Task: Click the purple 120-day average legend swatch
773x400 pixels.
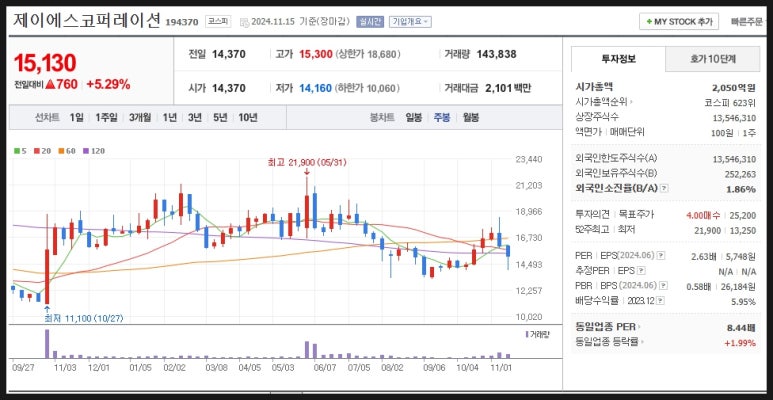Action: coord(85,151)
